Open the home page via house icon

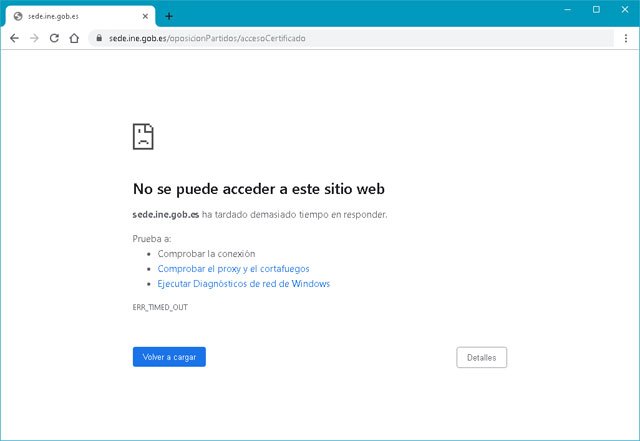74,38
